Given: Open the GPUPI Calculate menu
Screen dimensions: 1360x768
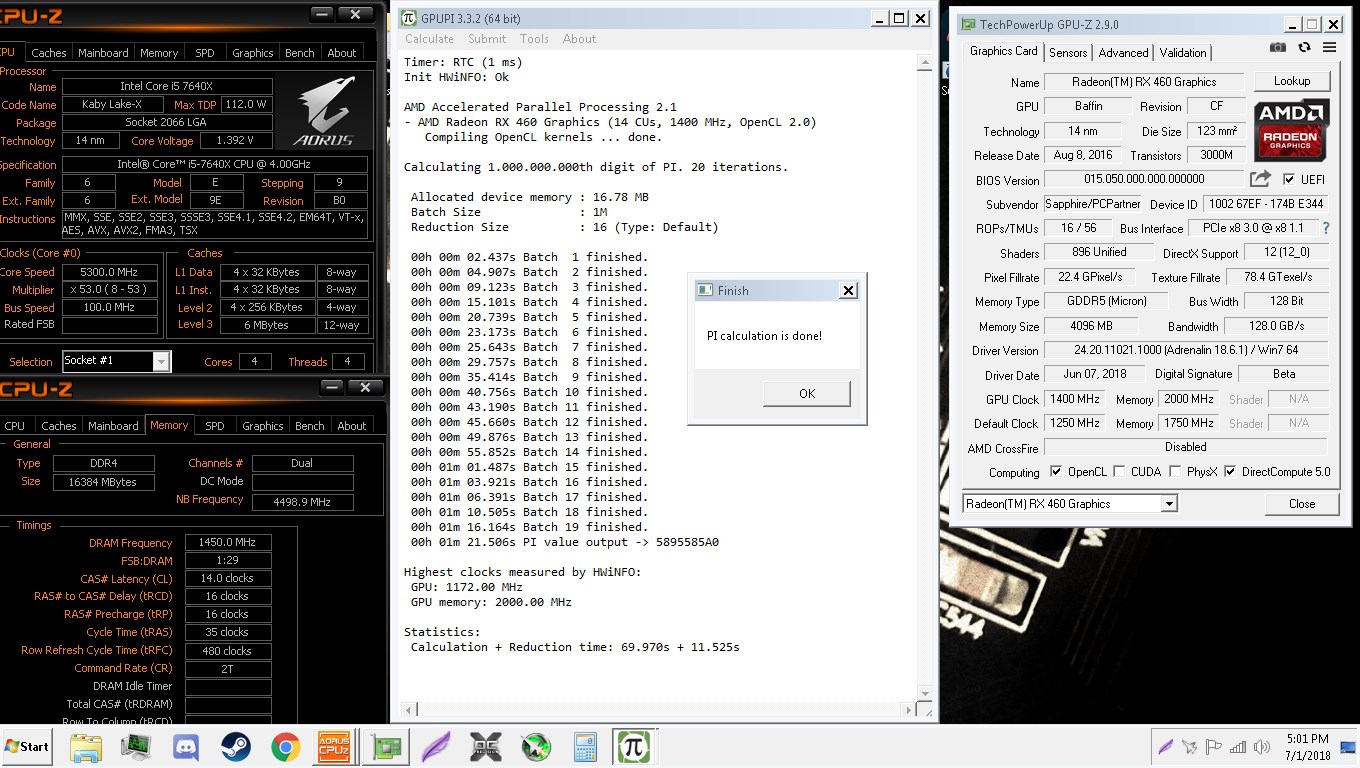Looking at the screenshot, I should (429, 39).
